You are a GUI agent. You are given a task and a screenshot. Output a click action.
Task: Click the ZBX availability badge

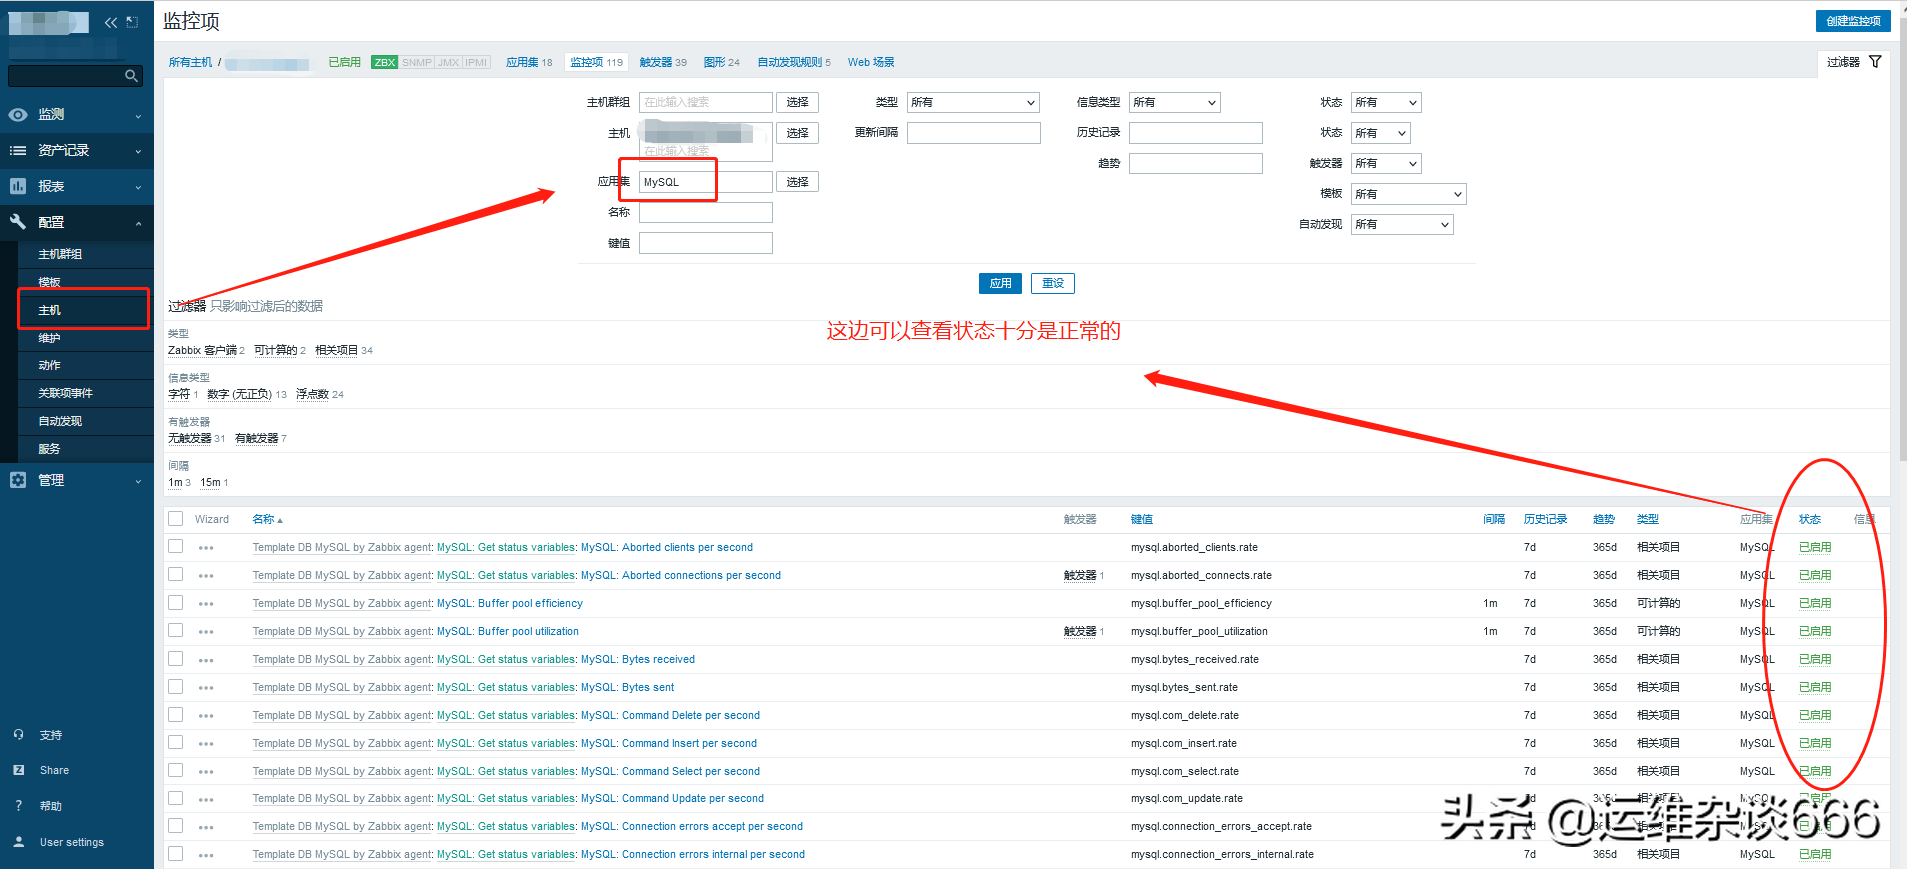point(385,62)
